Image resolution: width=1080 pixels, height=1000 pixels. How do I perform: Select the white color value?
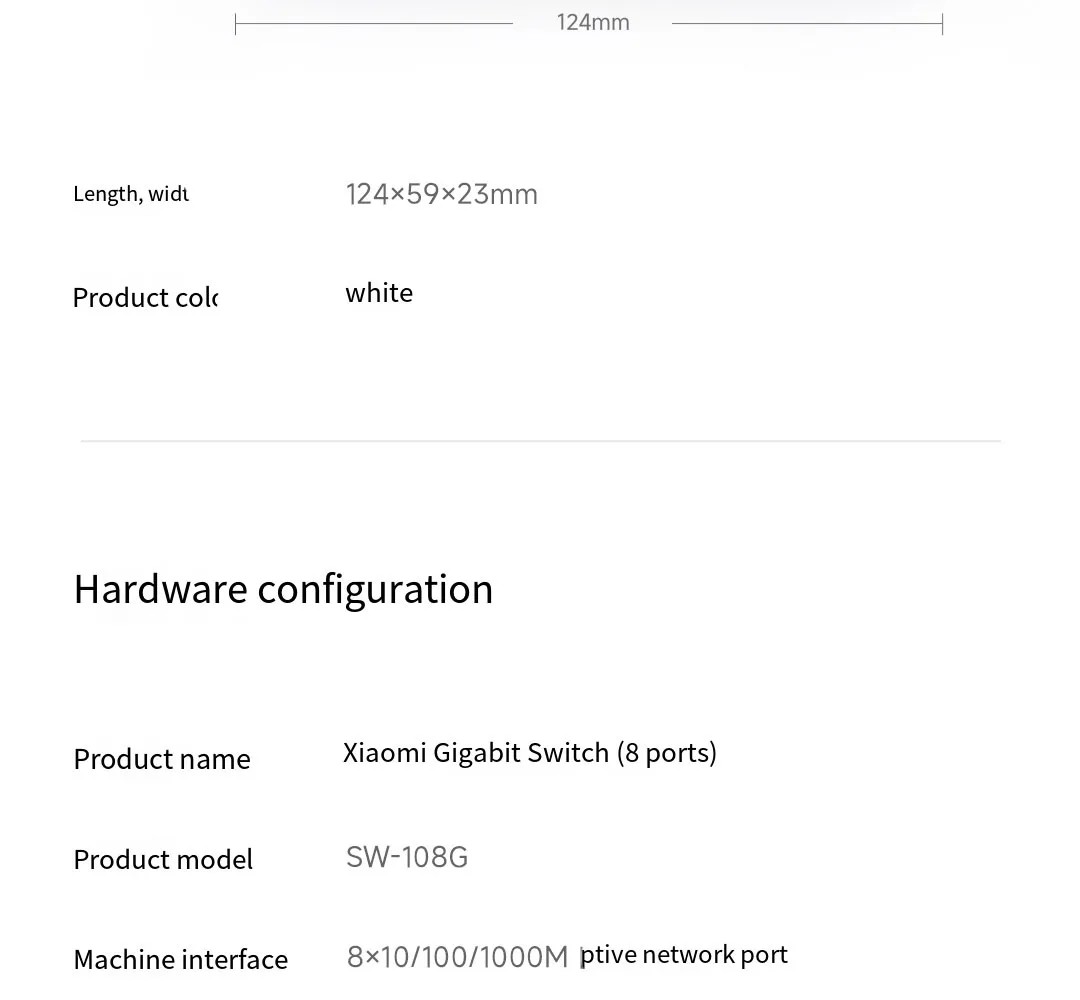point(379,293)
